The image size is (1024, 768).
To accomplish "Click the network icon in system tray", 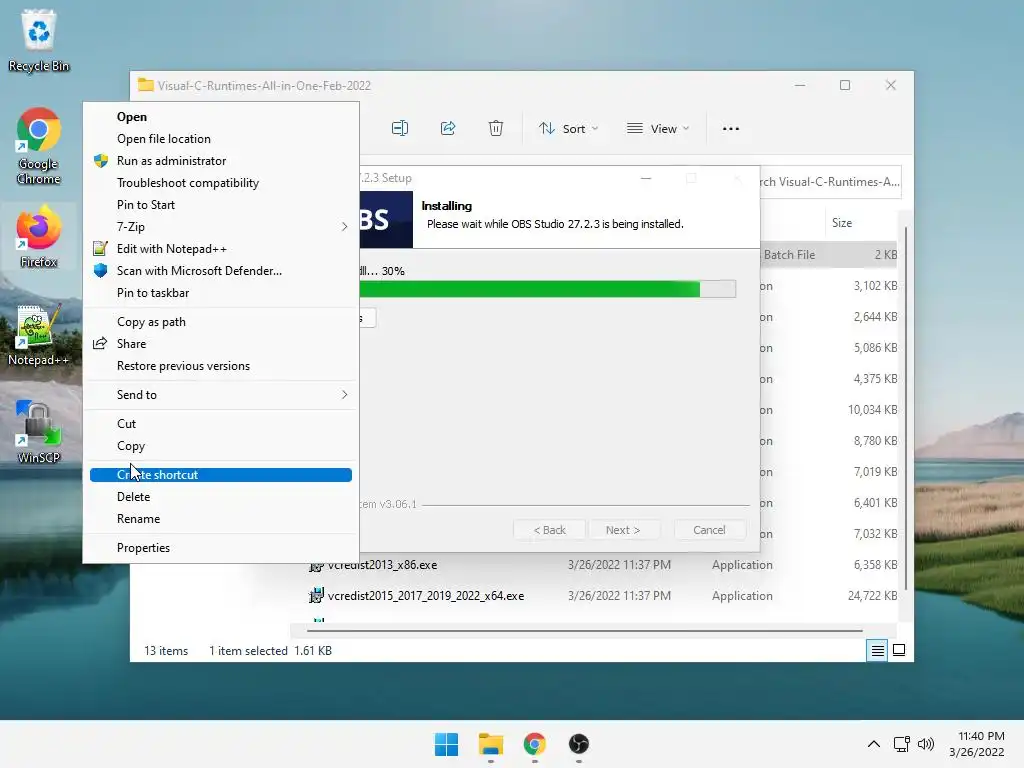I will tap(902, 744).
